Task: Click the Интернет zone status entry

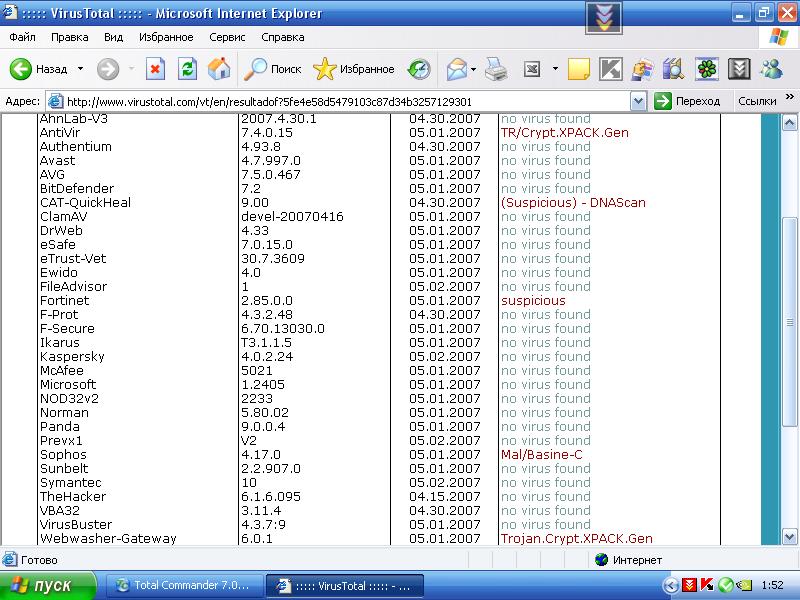Action: click(629, 560)
